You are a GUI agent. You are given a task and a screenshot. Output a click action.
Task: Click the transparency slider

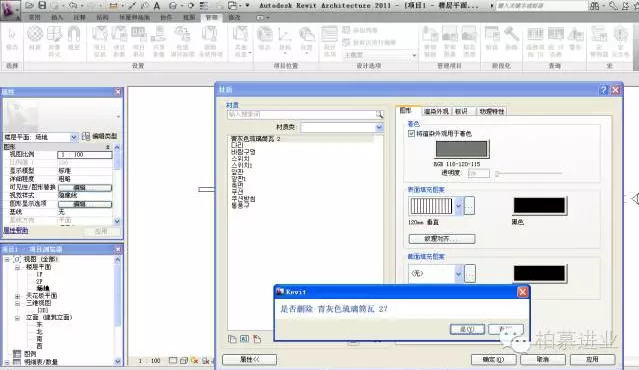(529, 174)
